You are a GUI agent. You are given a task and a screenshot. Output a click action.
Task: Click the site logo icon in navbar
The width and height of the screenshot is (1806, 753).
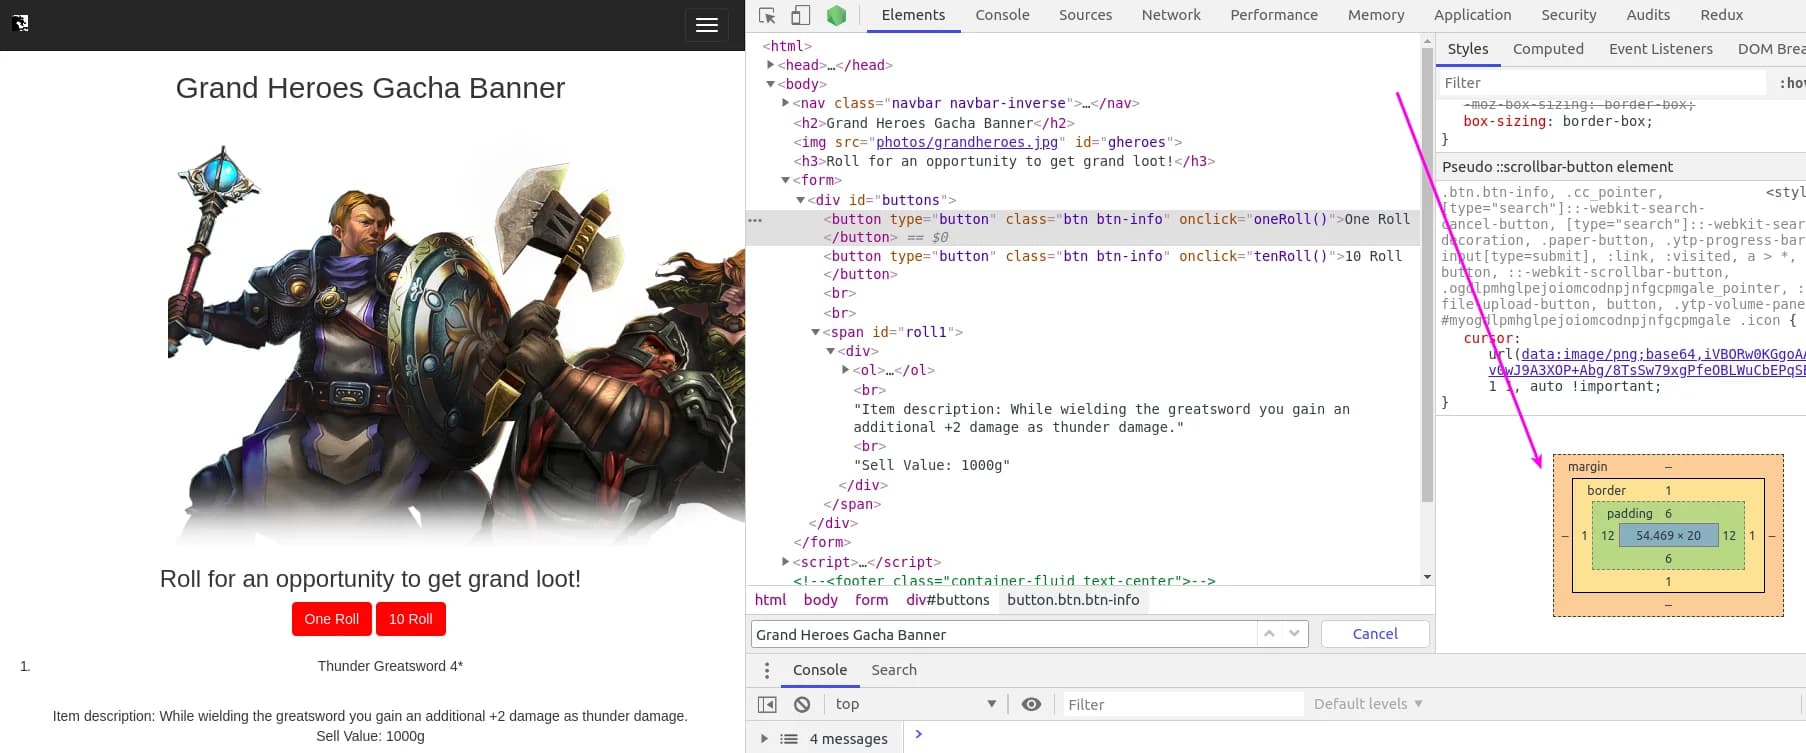(20, 23)
